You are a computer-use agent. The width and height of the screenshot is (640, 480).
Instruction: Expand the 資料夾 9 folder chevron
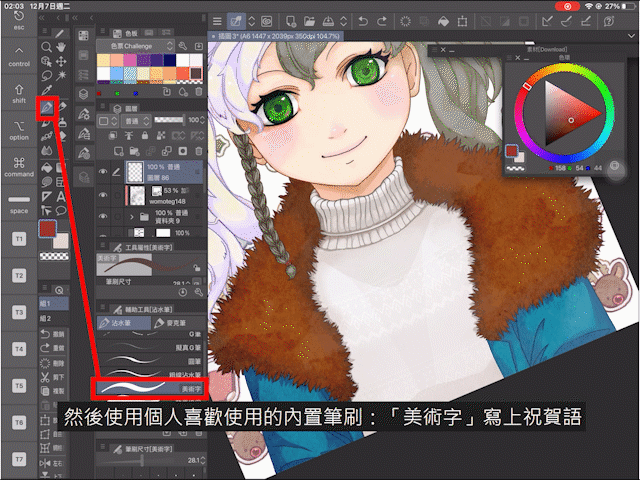pyautogui.click(x=131, y=217)
